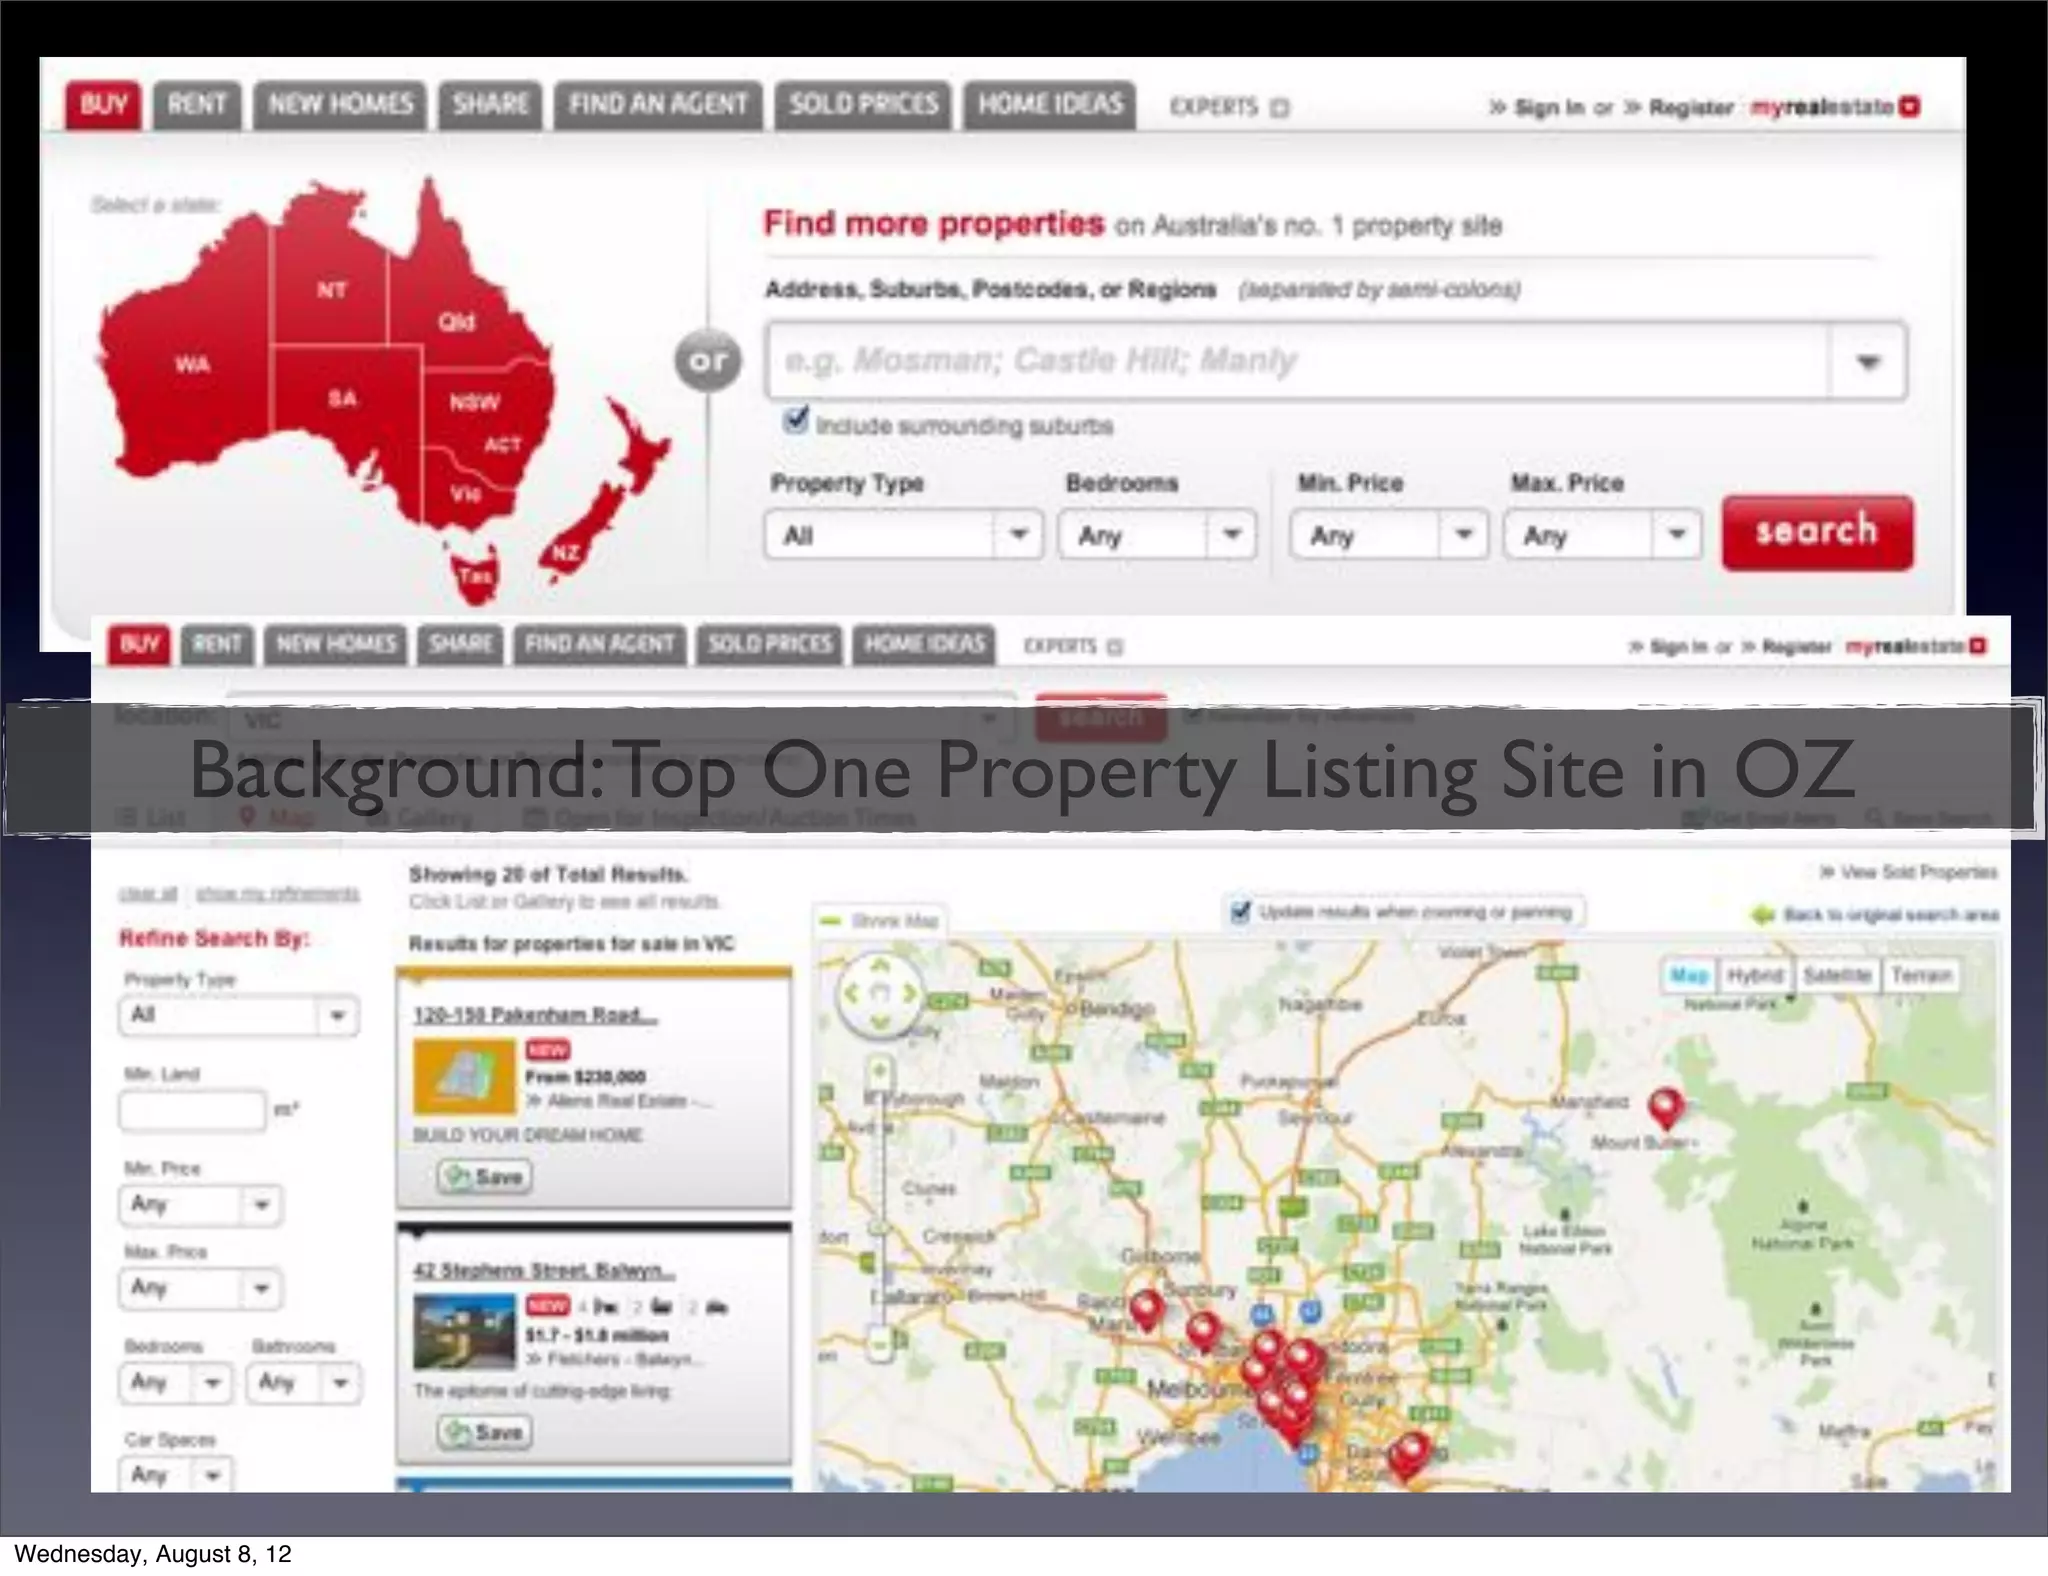The width and height of the screenshot is (2048, 1576).
Task: Click the map pan control wheel
Action: coord(879,993)
